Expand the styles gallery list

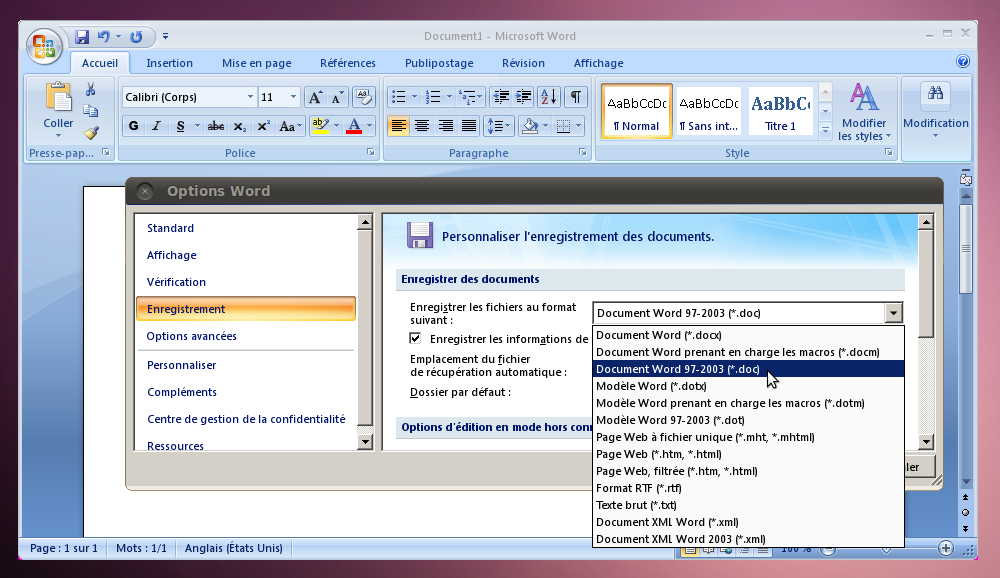[x=825, y=131]
